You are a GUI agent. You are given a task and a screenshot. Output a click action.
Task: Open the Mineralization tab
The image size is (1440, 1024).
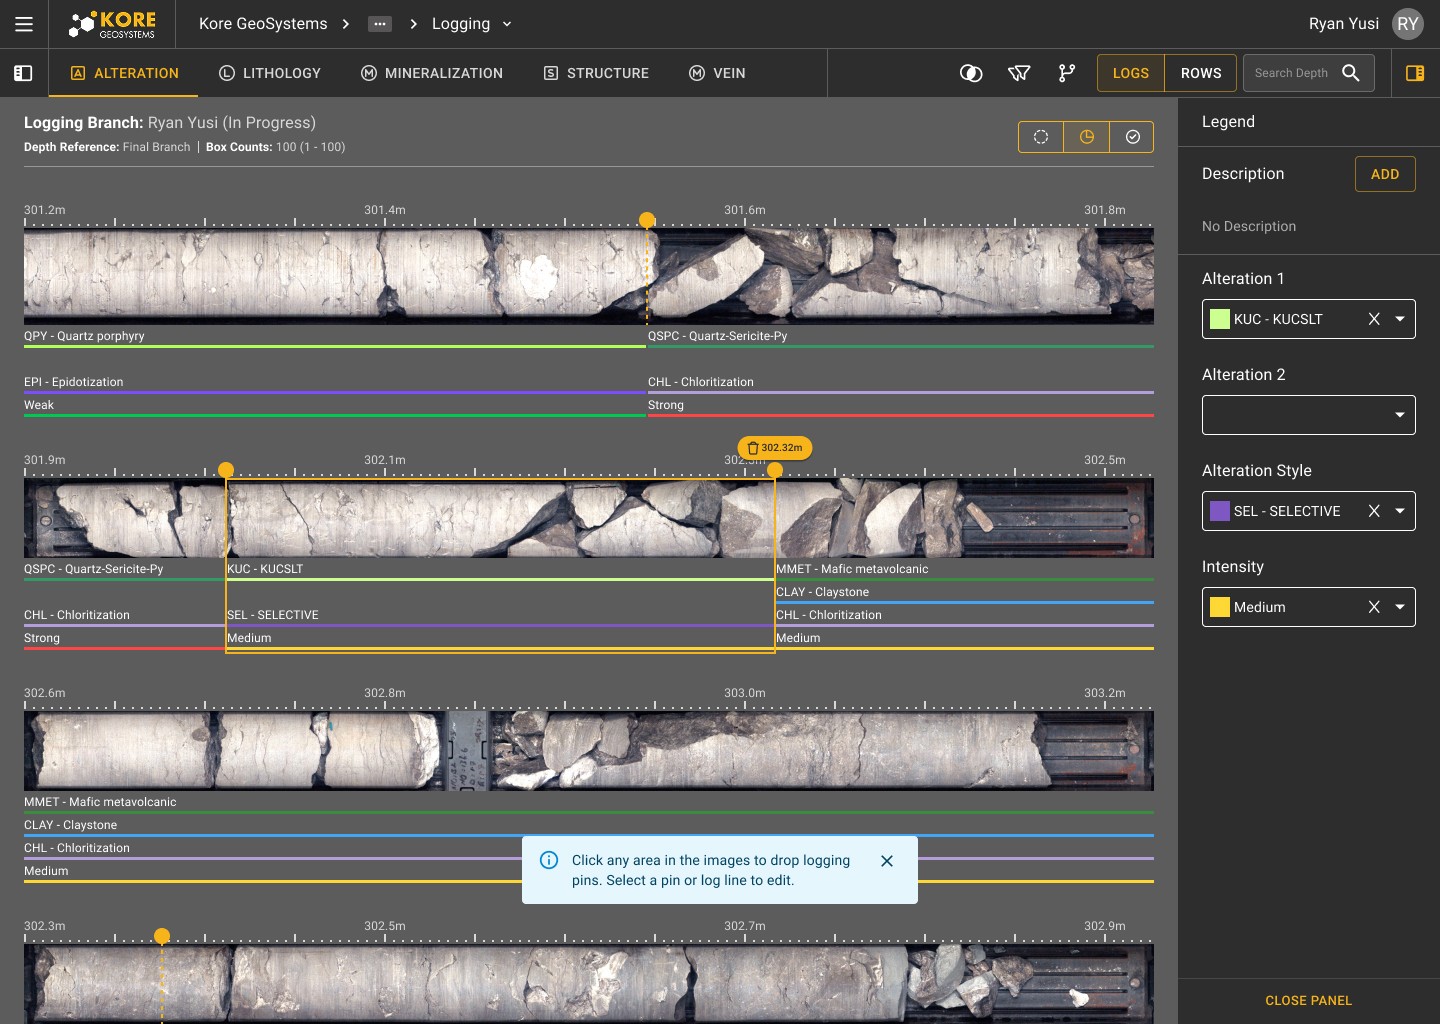[x=432, y=73]
